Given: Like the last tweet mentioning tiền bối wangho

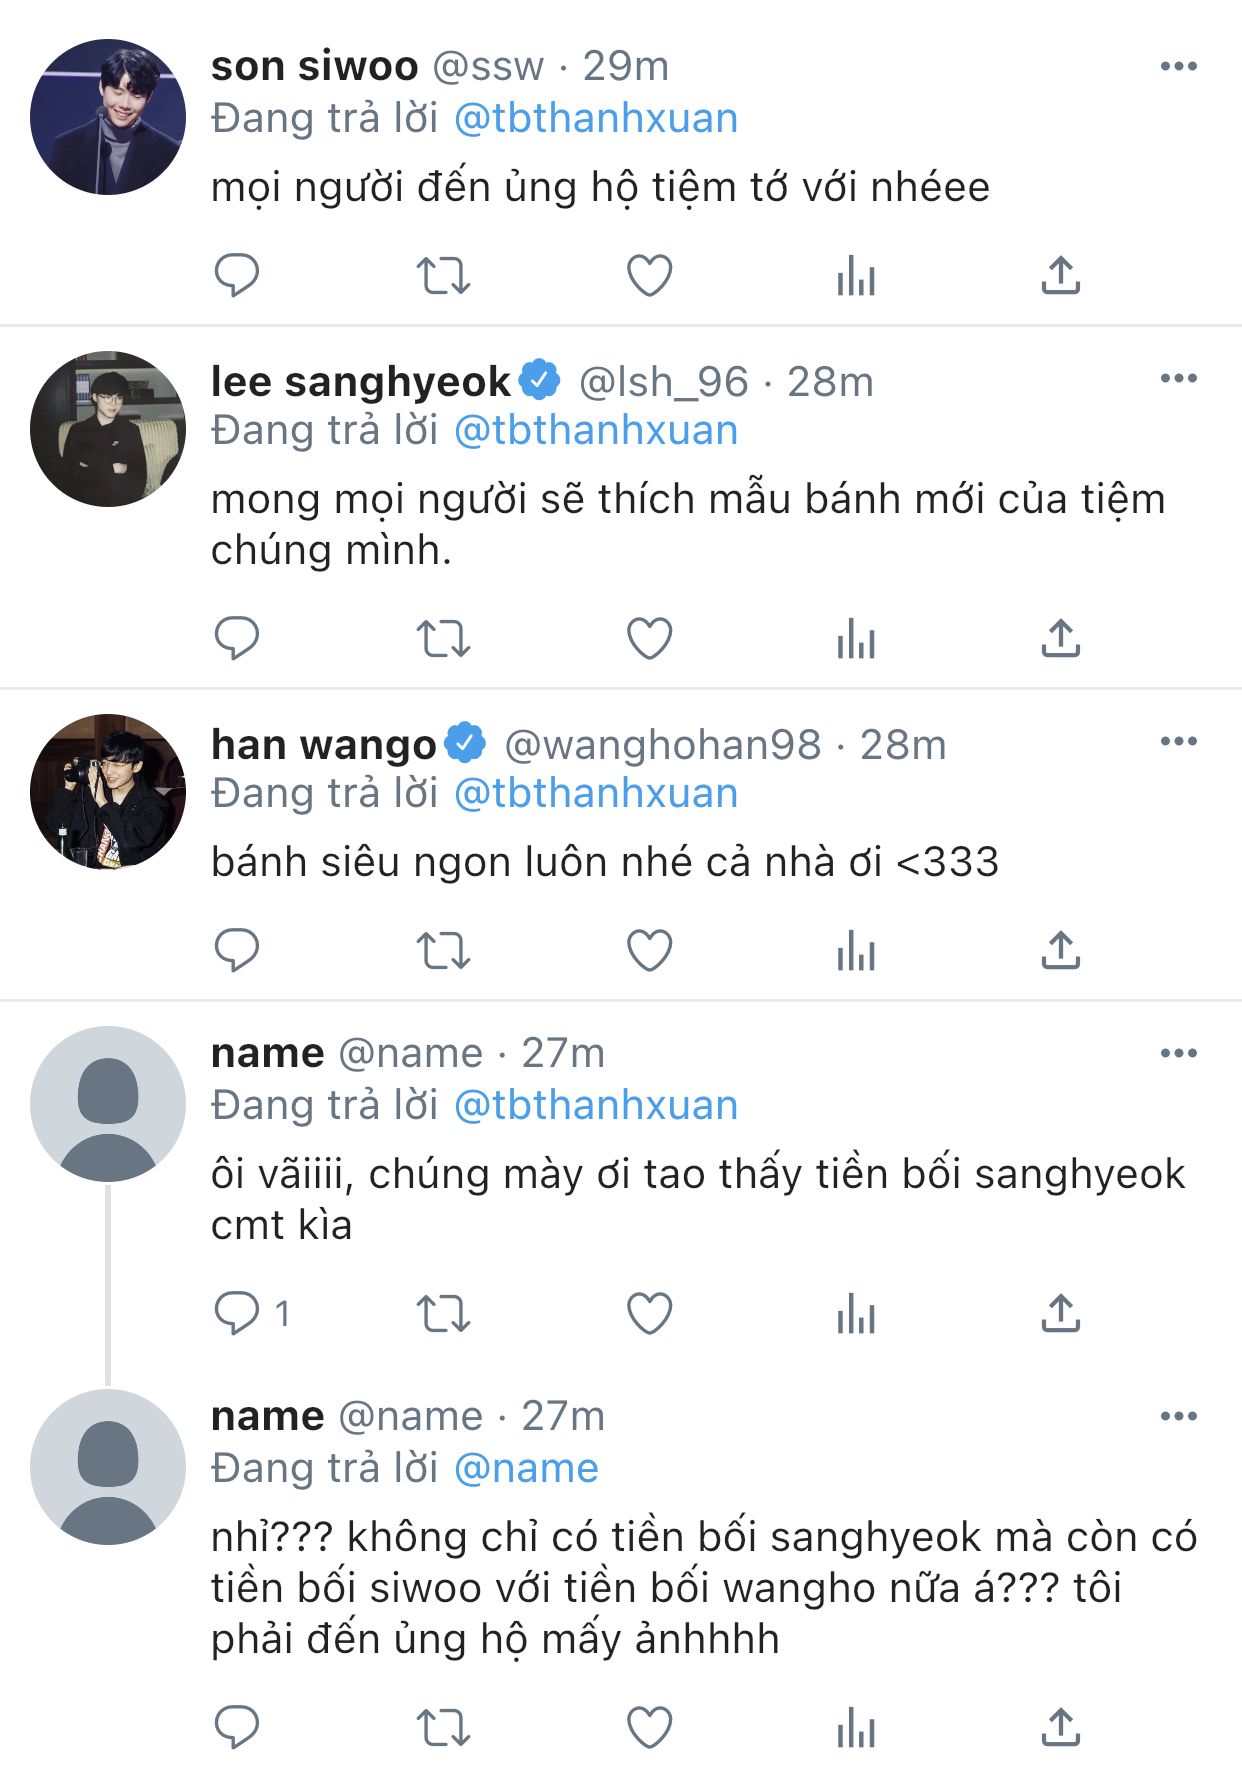Looking at the screenshot, I should point(649,1727).
